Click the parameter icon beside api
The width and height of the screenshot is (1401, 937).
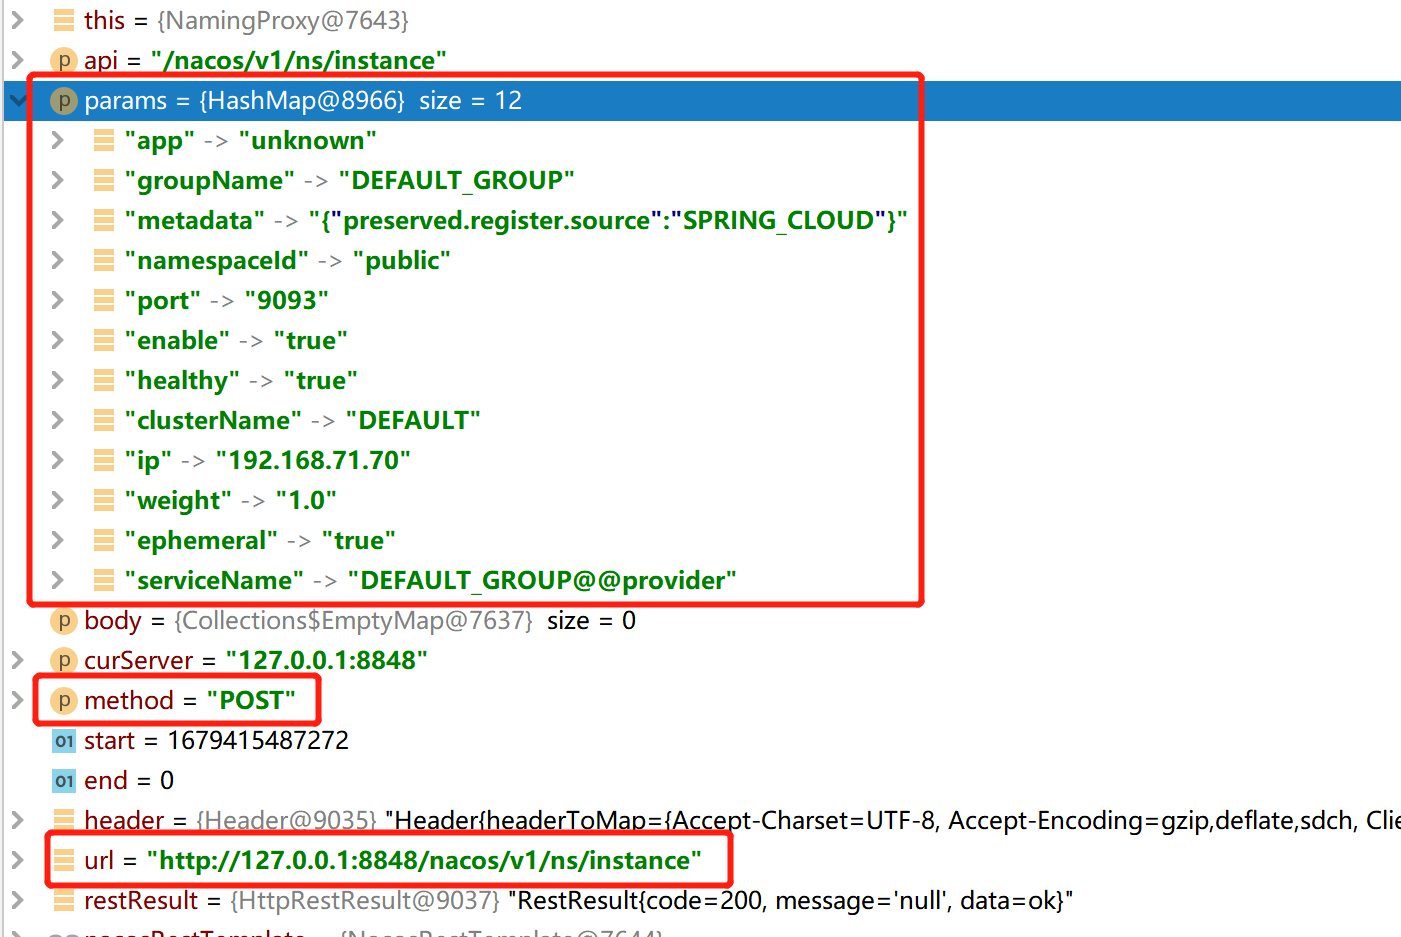tap(64, 60)
